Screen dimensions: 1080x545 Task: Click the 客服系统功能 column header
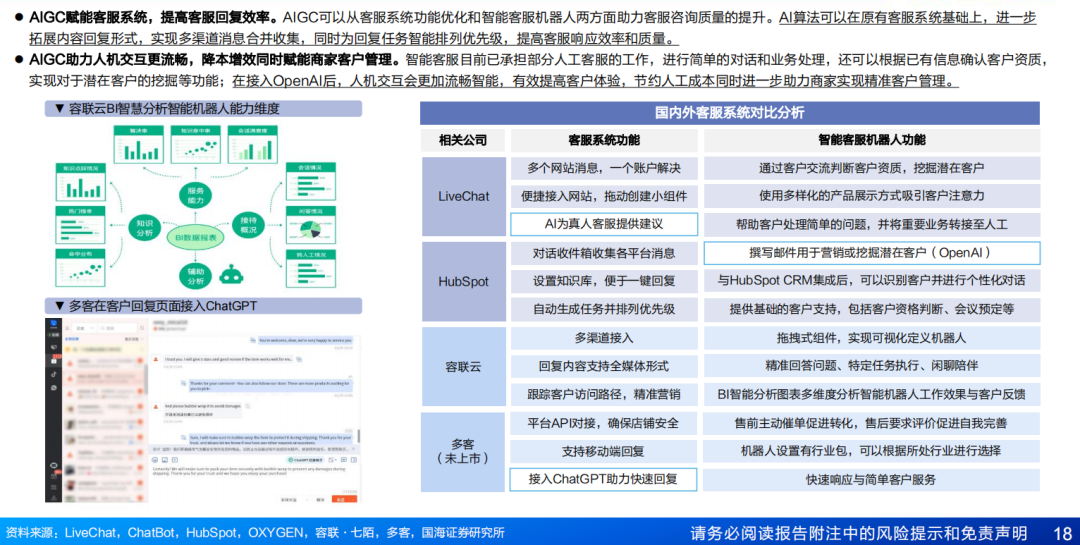[x=603, y=141]
